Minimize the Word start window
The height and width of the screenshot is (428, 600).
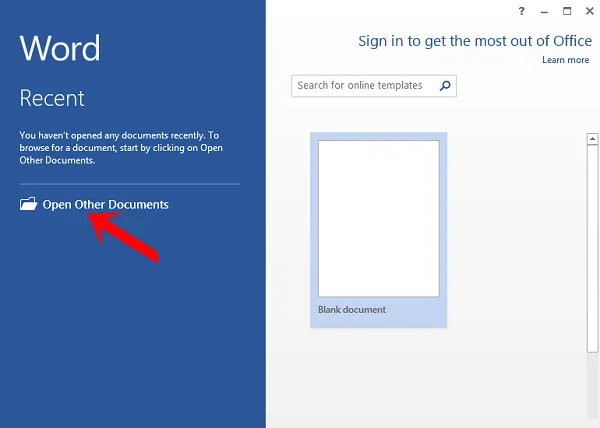tap(544, 12)
